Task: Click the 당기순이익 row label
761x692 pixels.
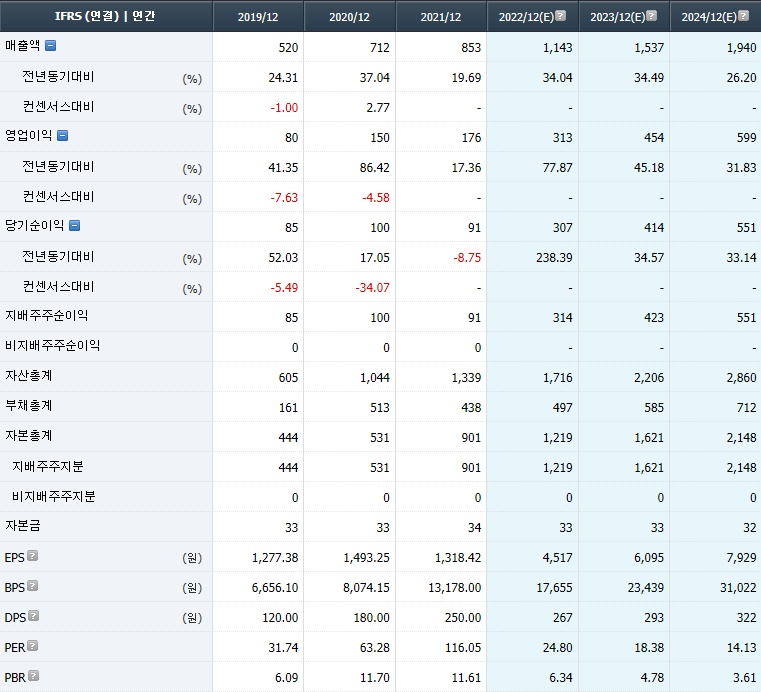Action: point(34,226)
